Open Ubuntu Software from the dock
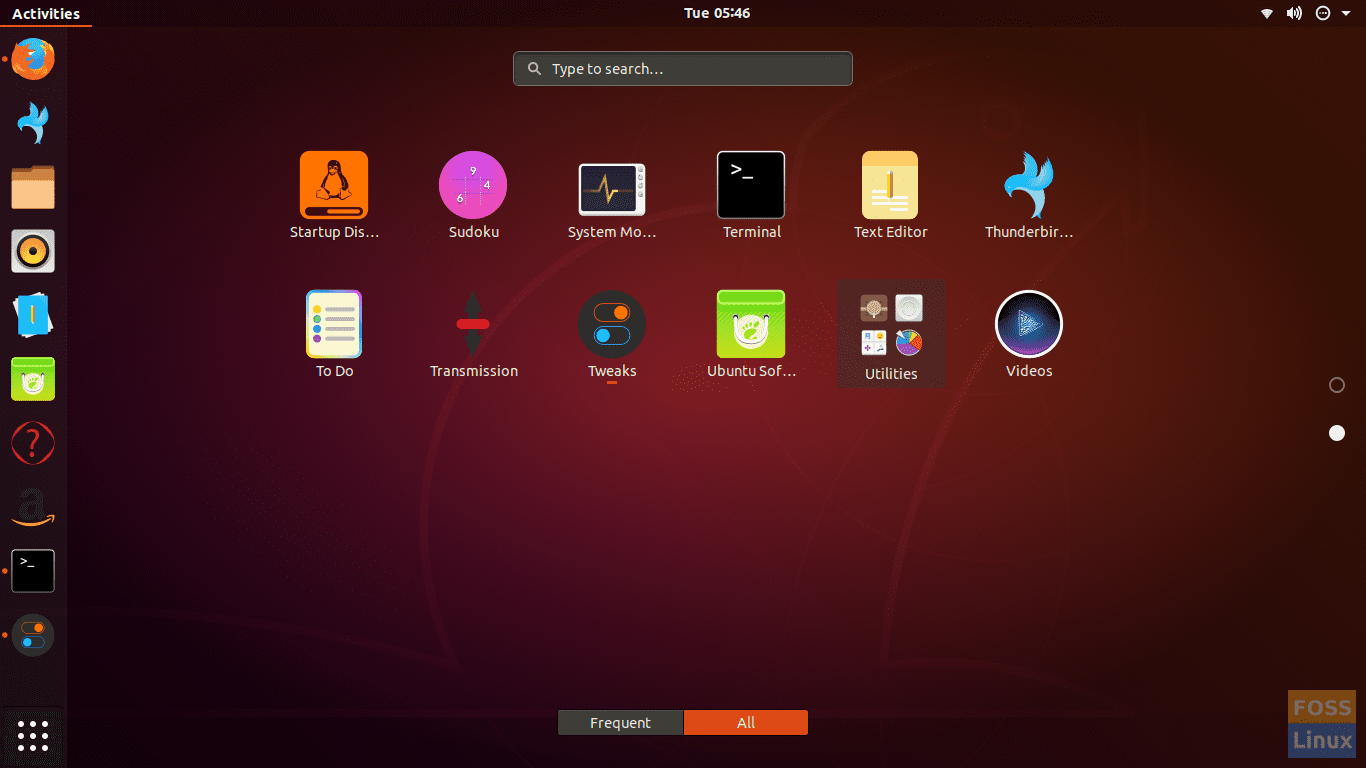The height and width of the screenshot is (768, 1366). [33, 379]
